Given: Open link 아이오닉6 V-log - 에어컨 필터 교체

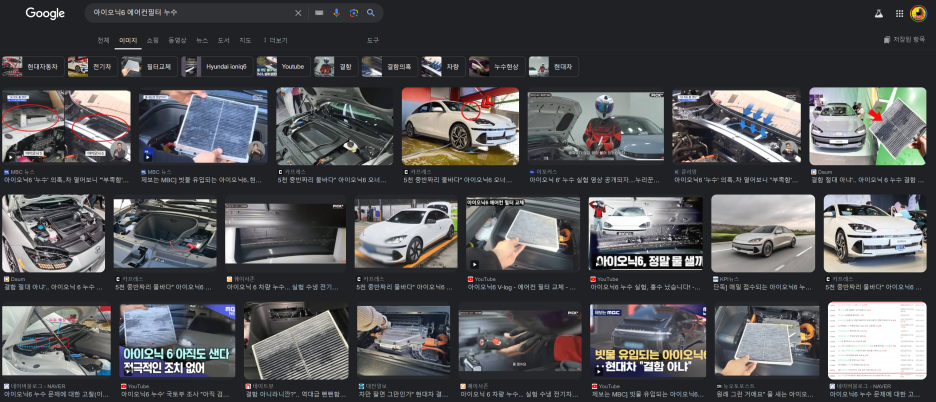Looking at the screenshot, I should tap(523, 287).
